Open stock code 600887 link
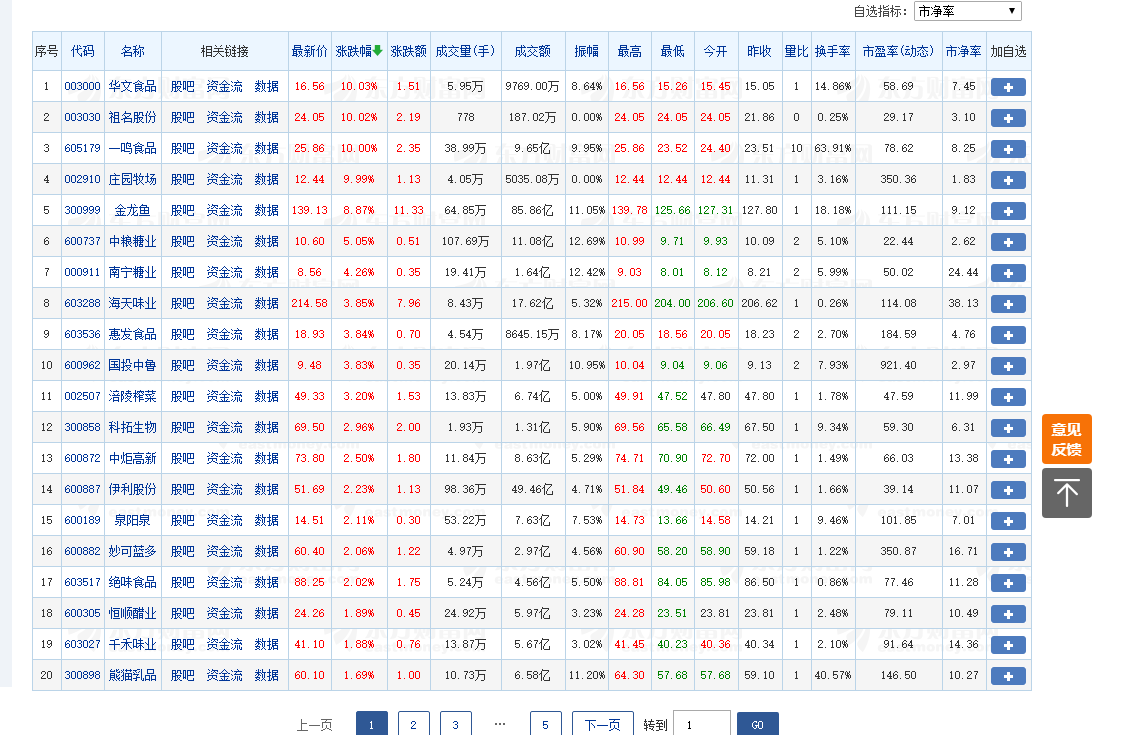 click(x=83, y=490)
